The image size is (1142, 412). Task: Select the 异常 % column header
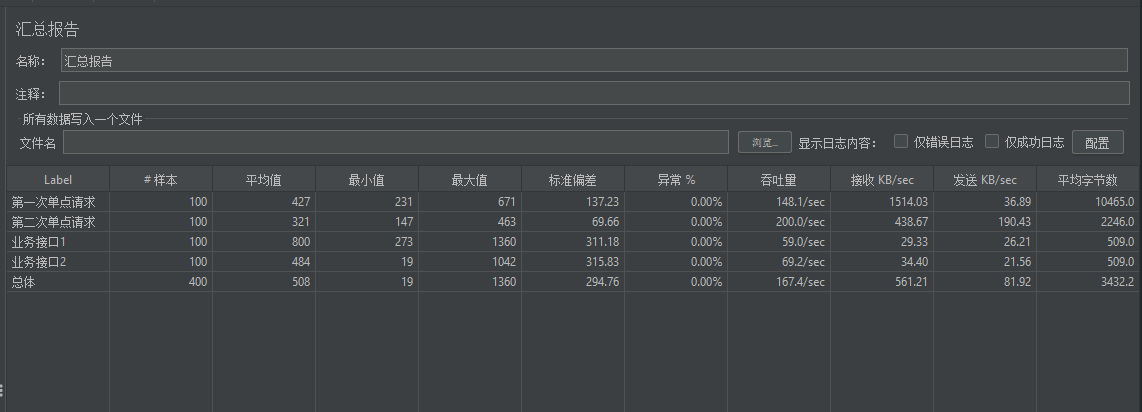676,180
